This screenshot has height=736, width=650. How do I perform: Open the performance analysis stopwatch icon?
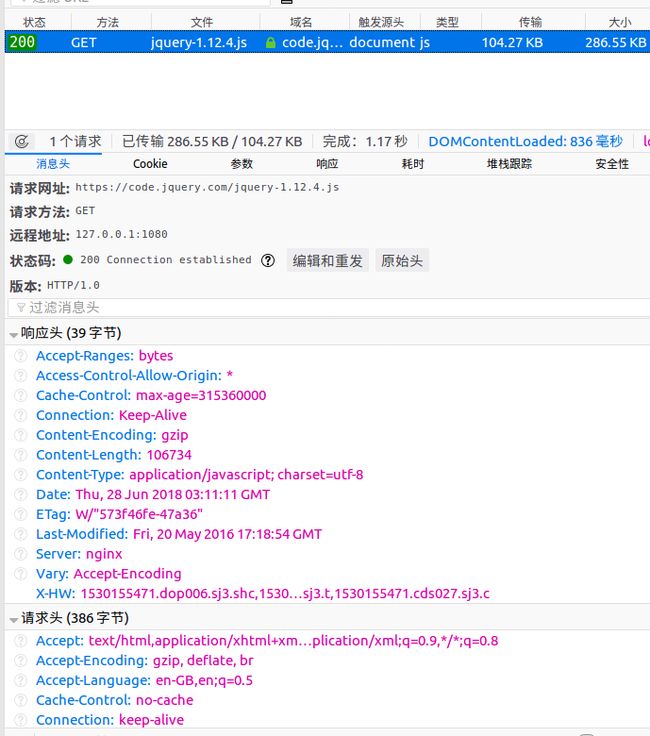[x=22, y=141]
